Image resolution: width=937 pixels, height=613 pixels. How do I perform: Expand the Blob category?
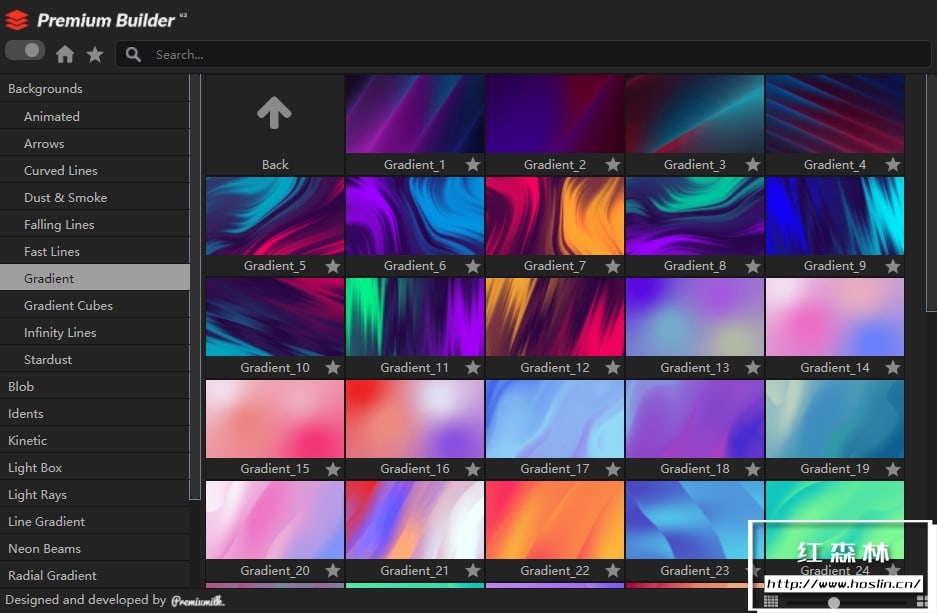[21, 386]
